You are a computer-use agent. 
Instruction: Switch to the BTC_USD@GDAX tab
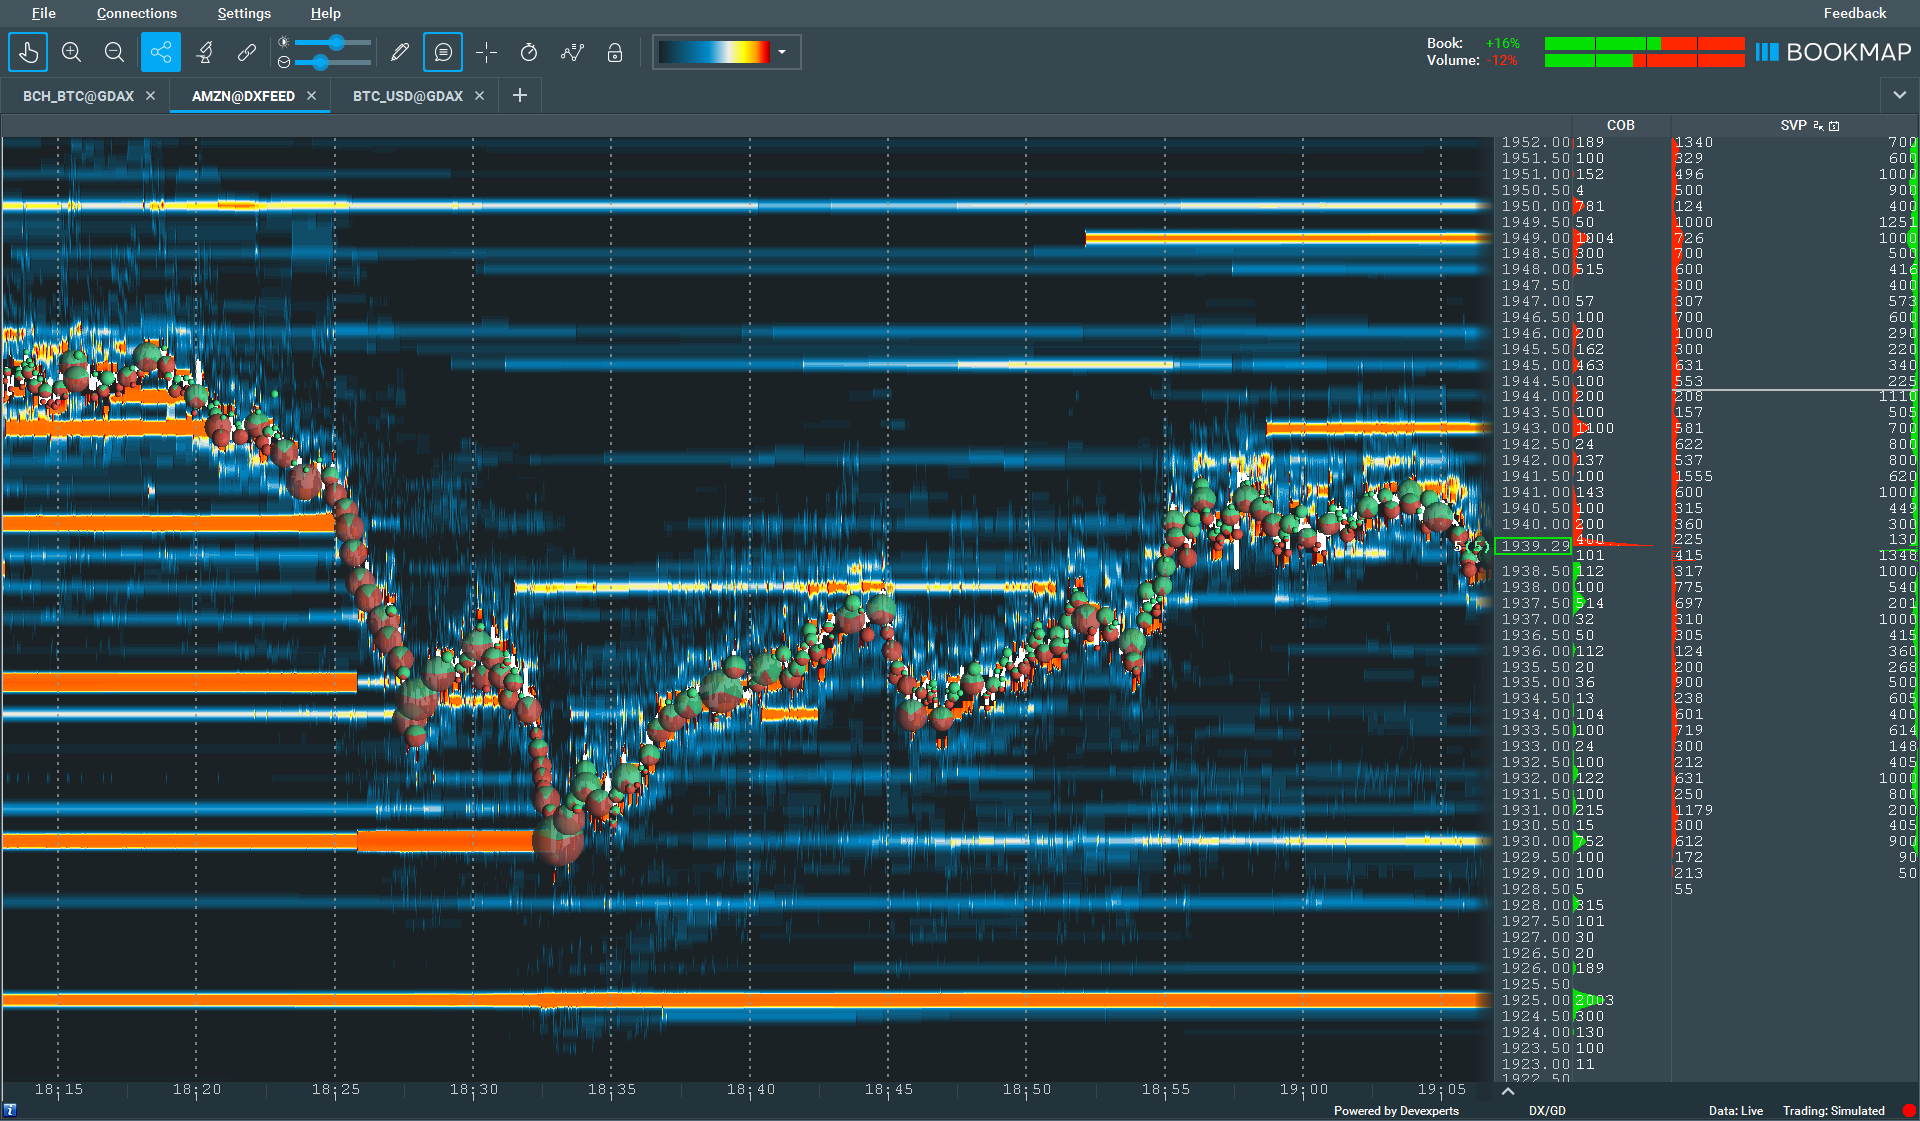click(407, 96)
